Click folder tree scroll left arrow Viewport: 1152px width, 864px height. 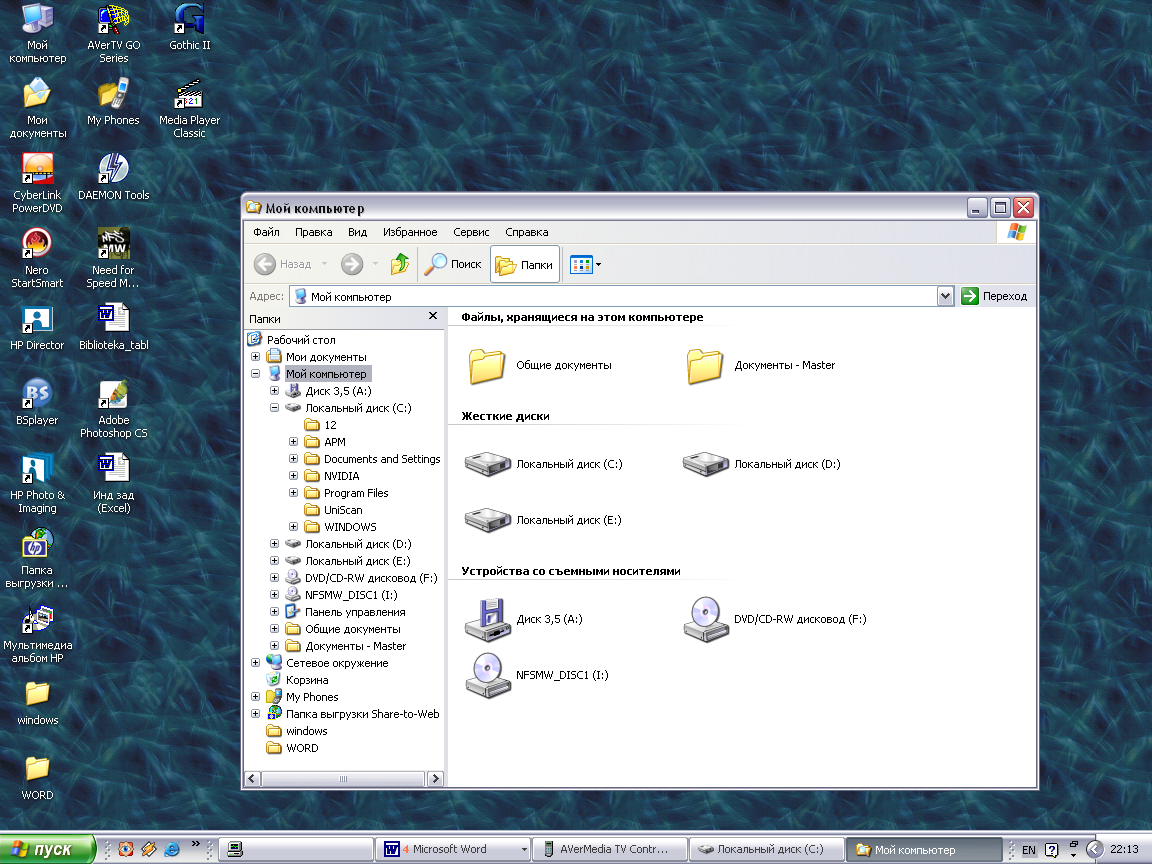coord(252,778)
